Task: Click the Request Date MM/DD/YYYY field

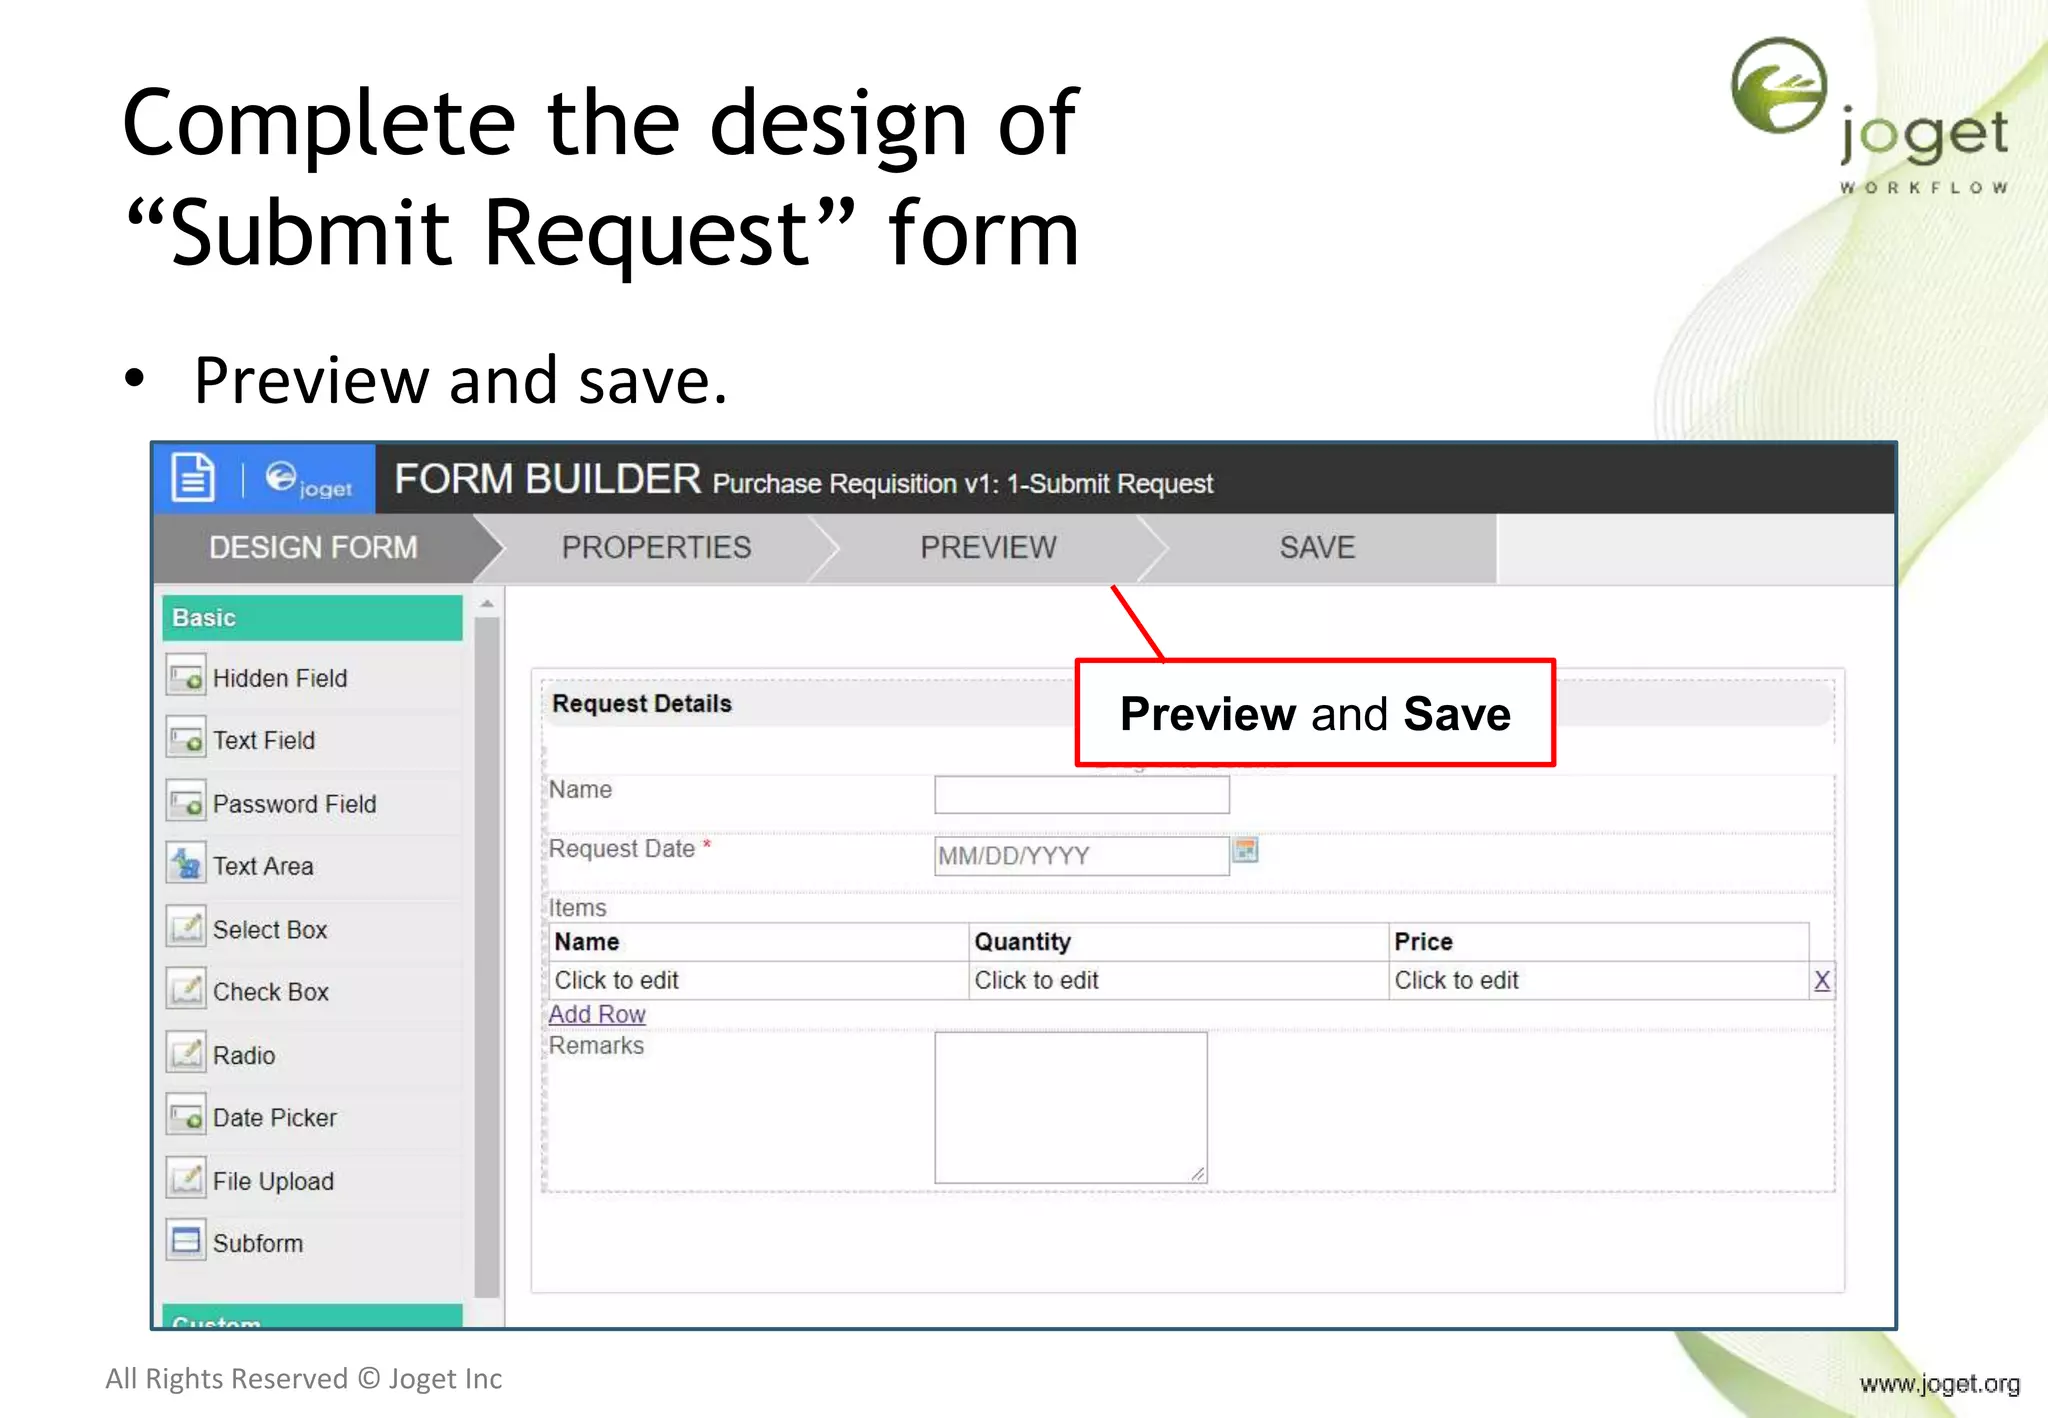Action: pyautogui.click(x=1082, y=856)
